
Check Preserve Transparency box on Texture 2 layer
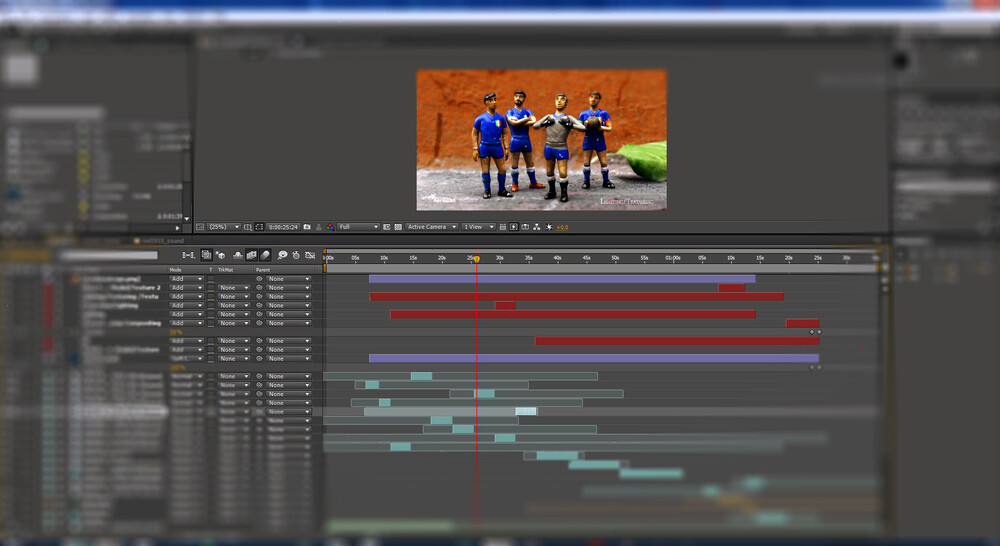211,288
